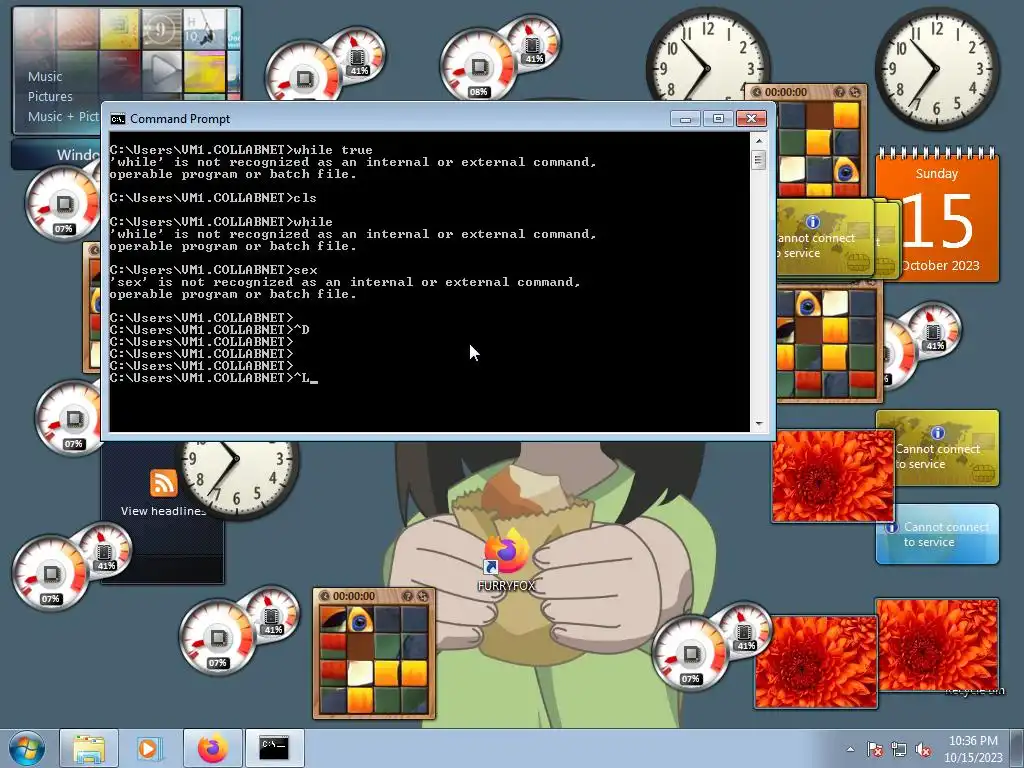Viewport: 1024px width, 768px height.
Task: Click the console line ending with 'sex'
Action: (214, 270)
